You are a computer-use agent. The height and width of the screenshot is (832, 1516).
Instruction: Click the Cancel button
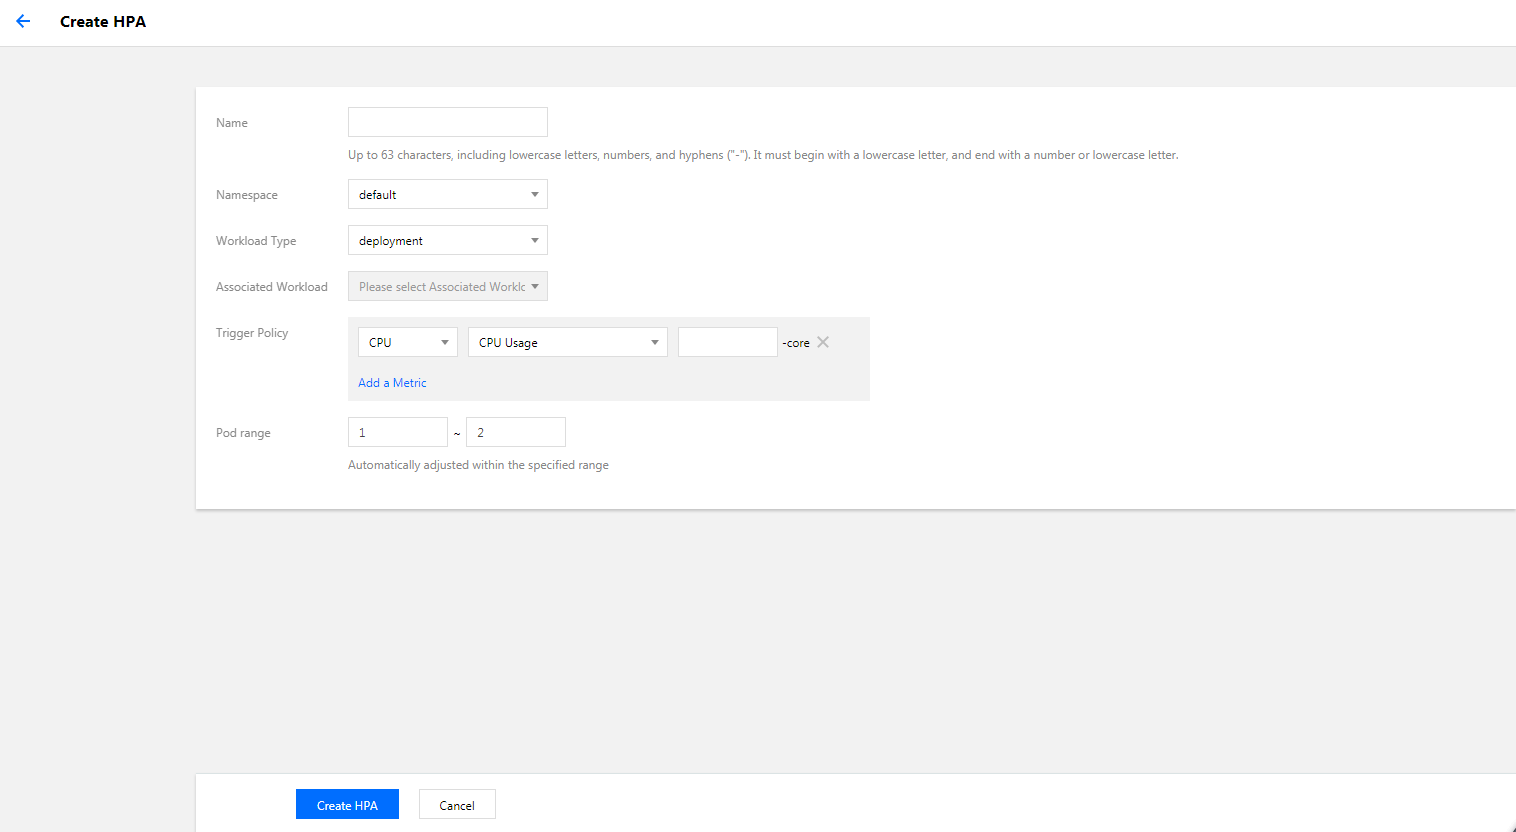click(457, 805)
